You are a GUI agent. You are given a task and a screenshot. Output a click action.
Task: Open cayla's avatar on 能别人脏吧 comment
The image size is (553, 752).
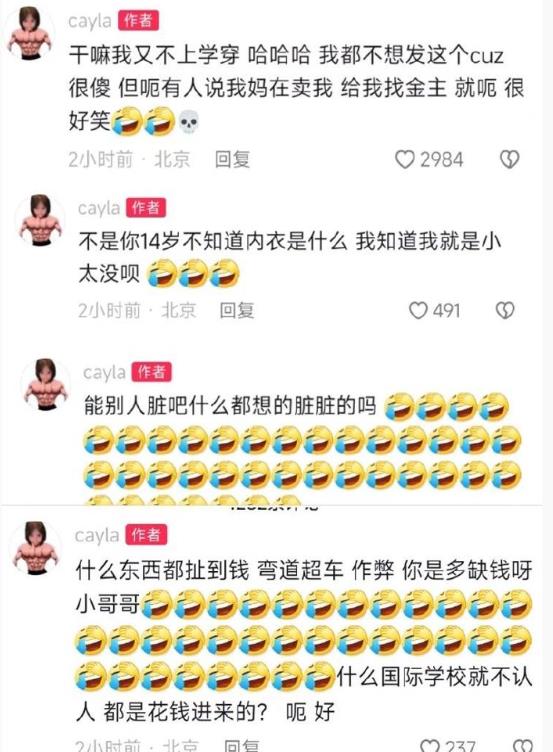(47, 385)
